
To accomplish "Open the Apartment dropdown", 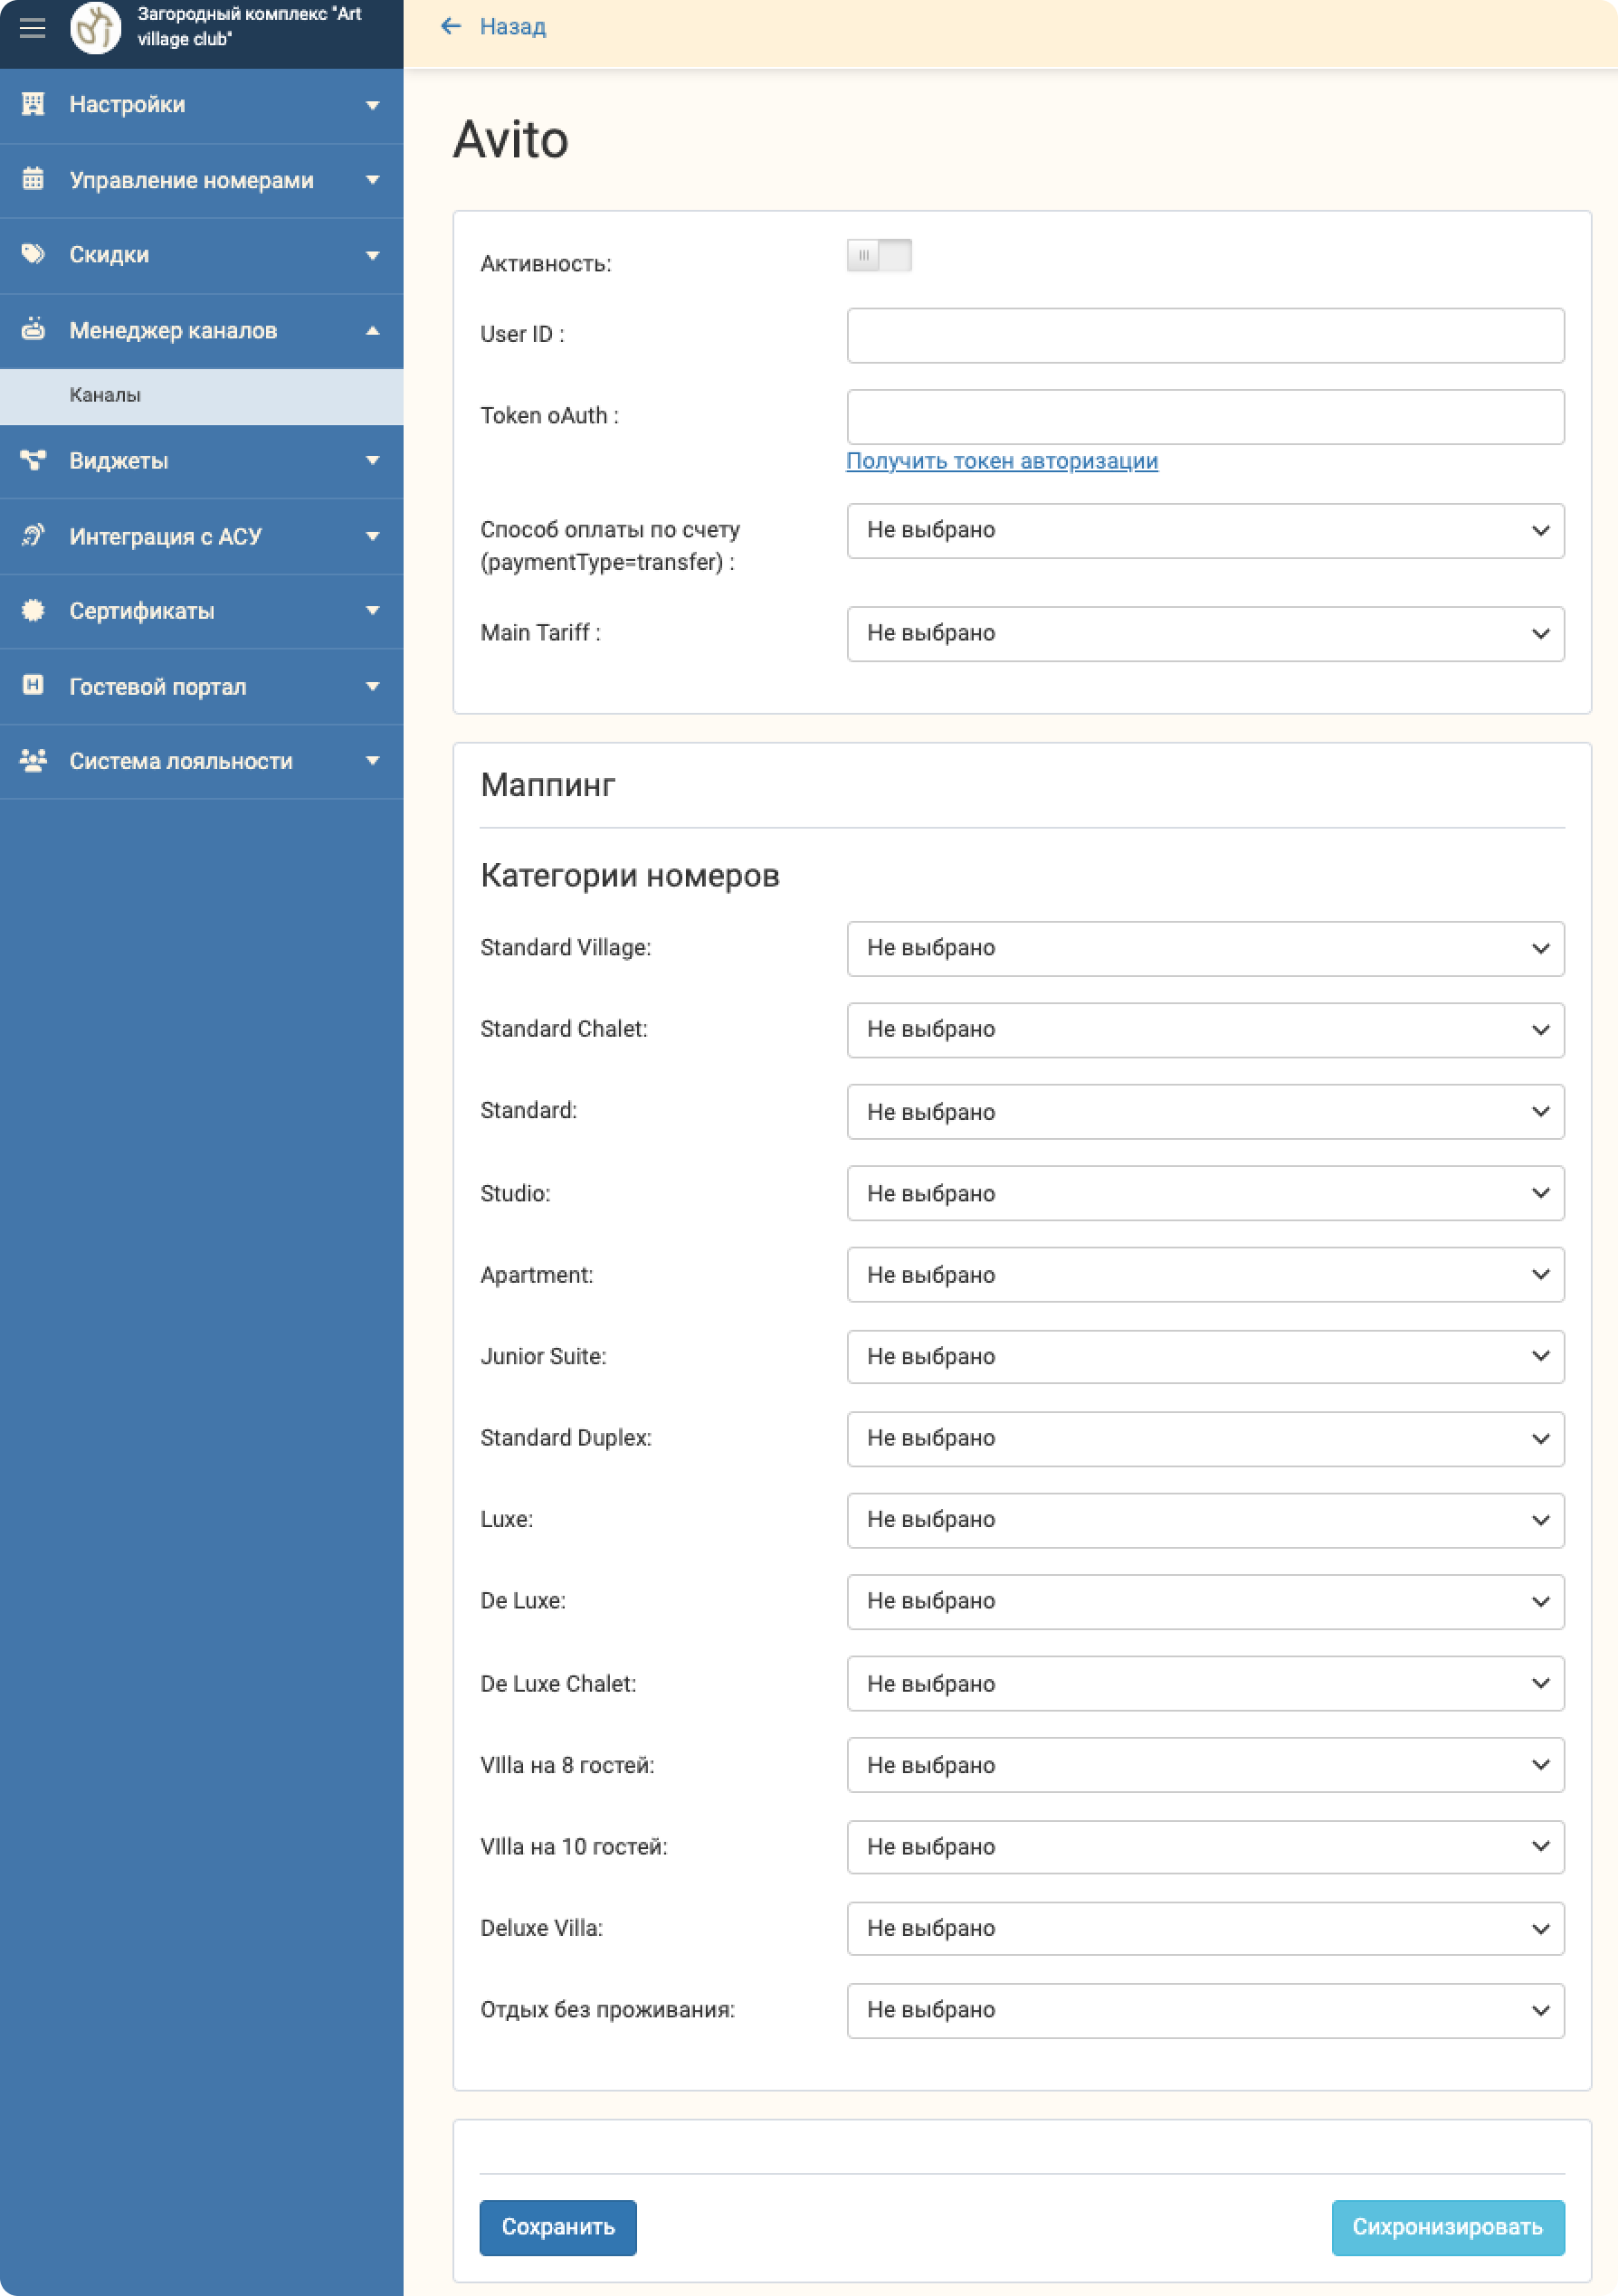I will pos(1205,1274).
